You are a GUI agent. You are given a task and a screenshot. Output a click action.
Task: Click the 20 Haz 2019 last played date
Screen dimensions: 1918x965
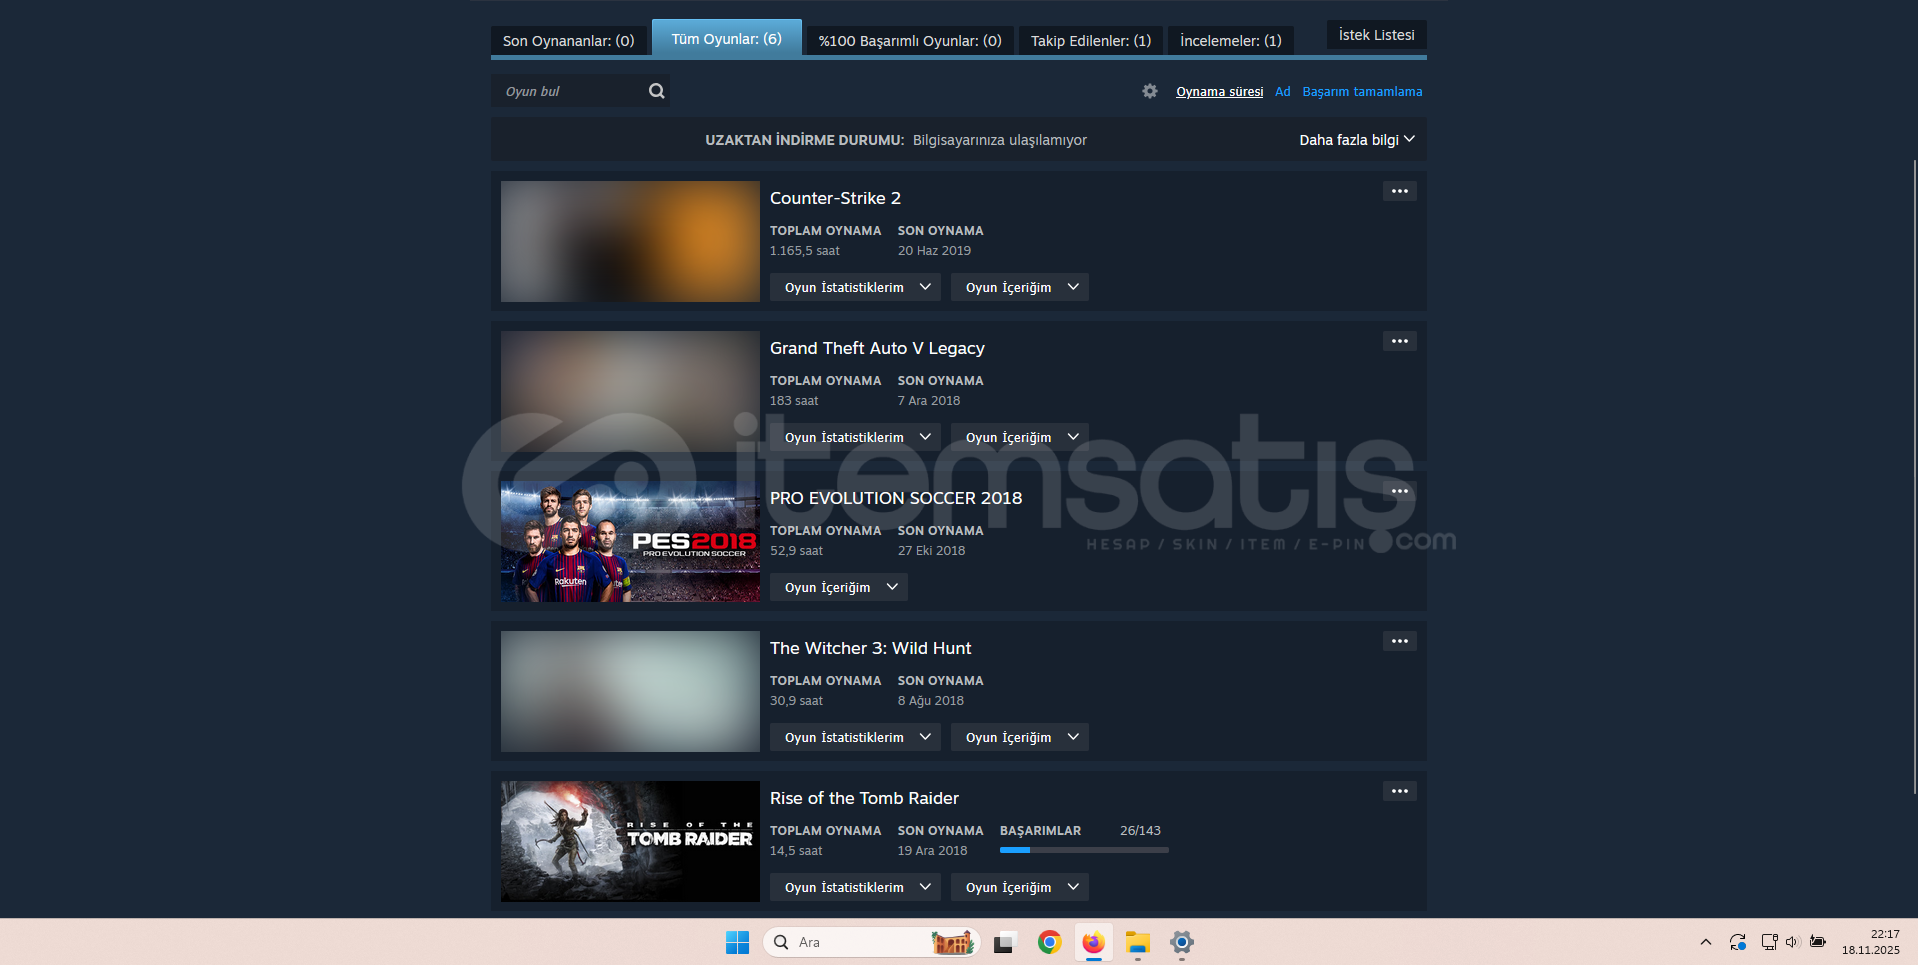[934, 251]
